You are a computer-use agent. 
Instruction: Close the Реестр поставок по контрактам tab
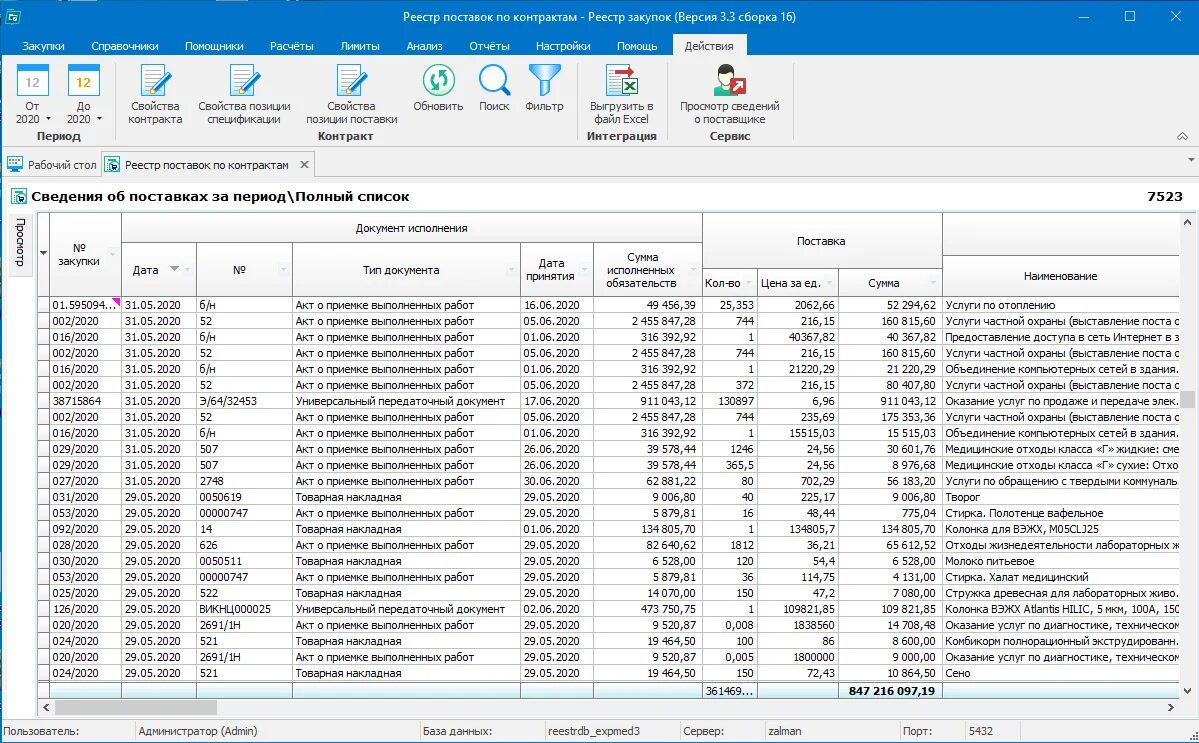[304, 164]
